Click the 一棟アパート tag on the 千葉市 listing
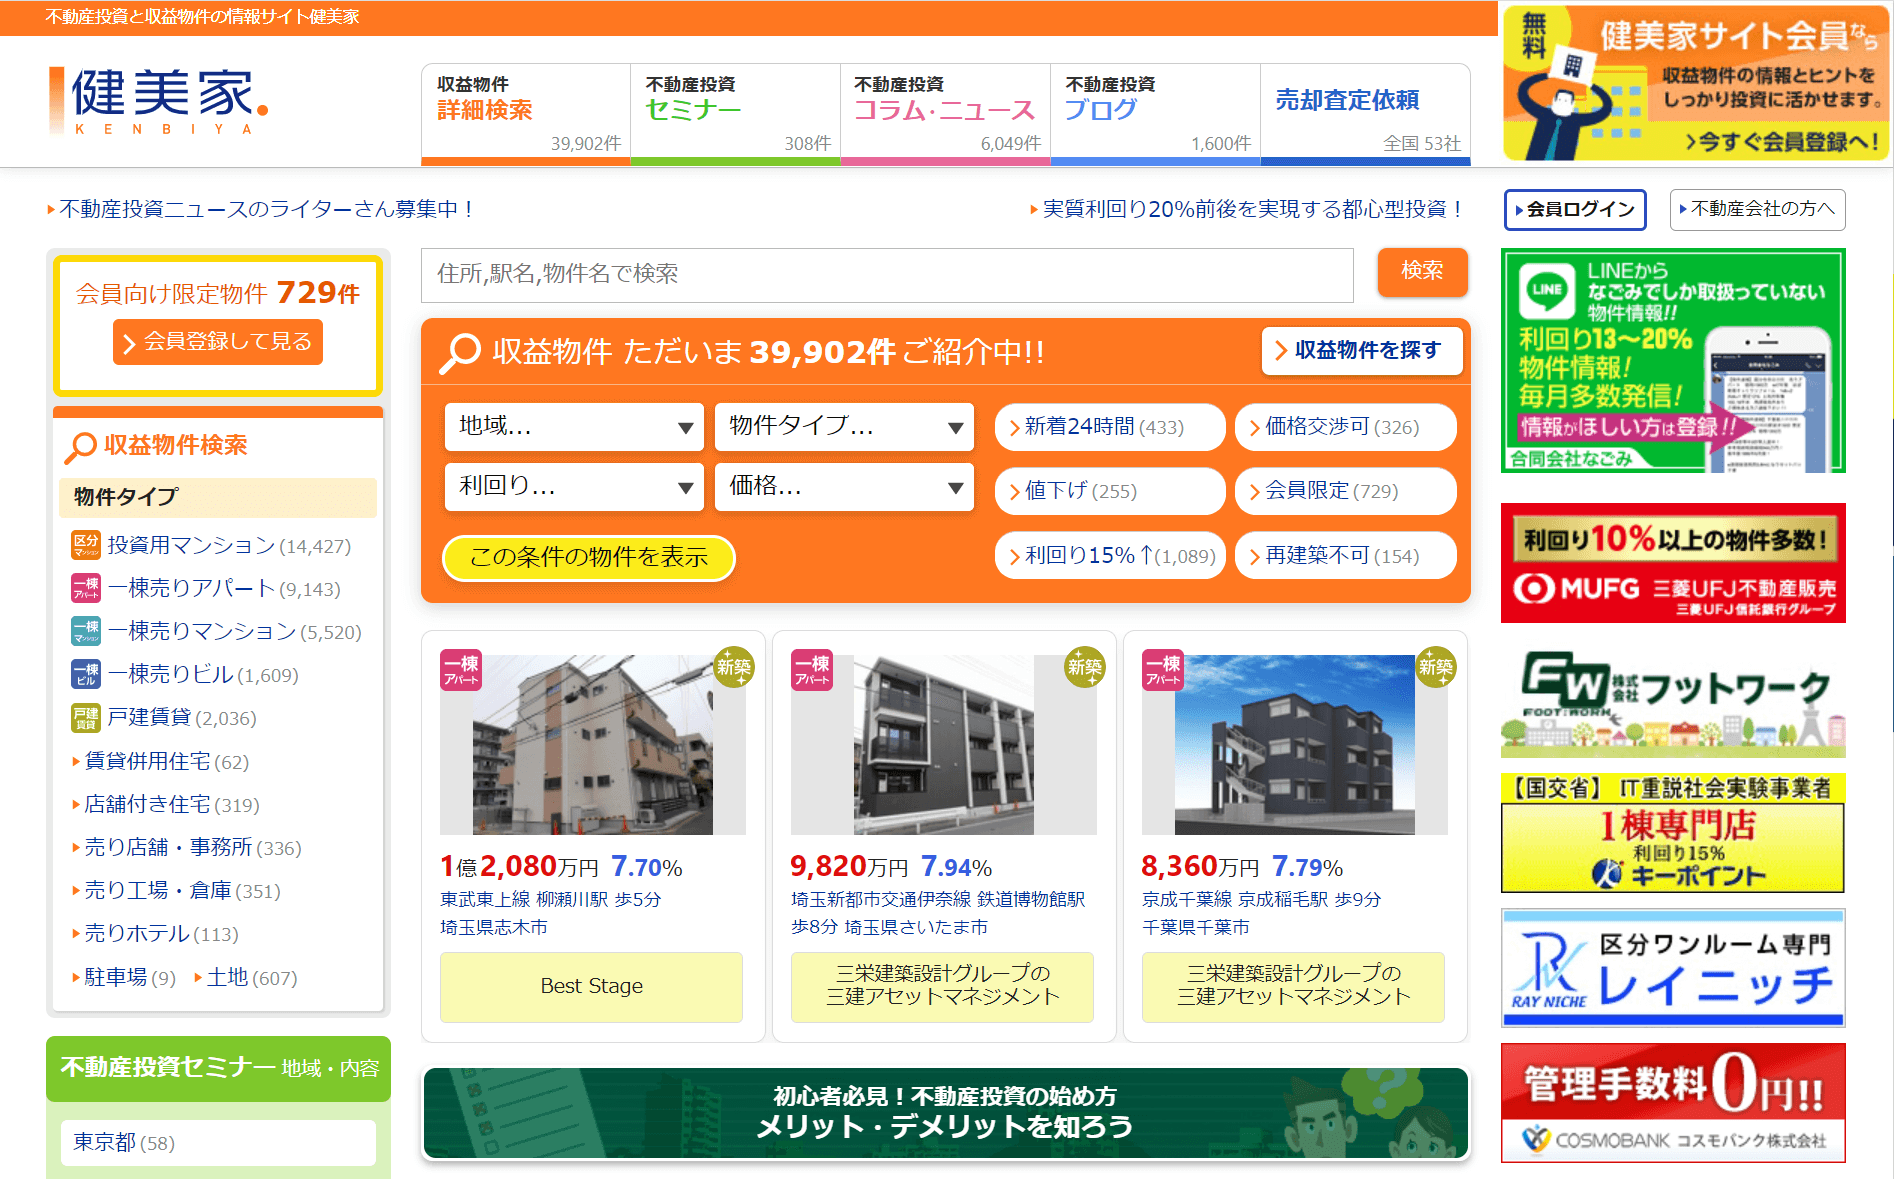This screenshot has width=1894, height=1179. 1163,670
